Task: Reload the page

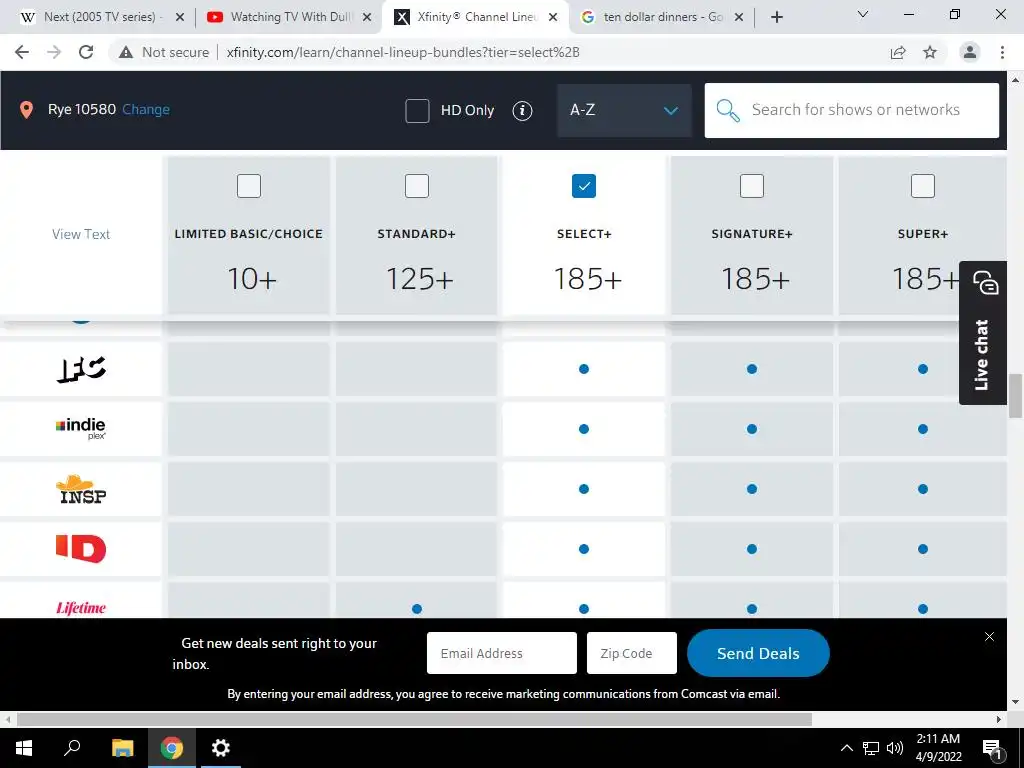Action: pyautogui.click(x=86, y=52)
